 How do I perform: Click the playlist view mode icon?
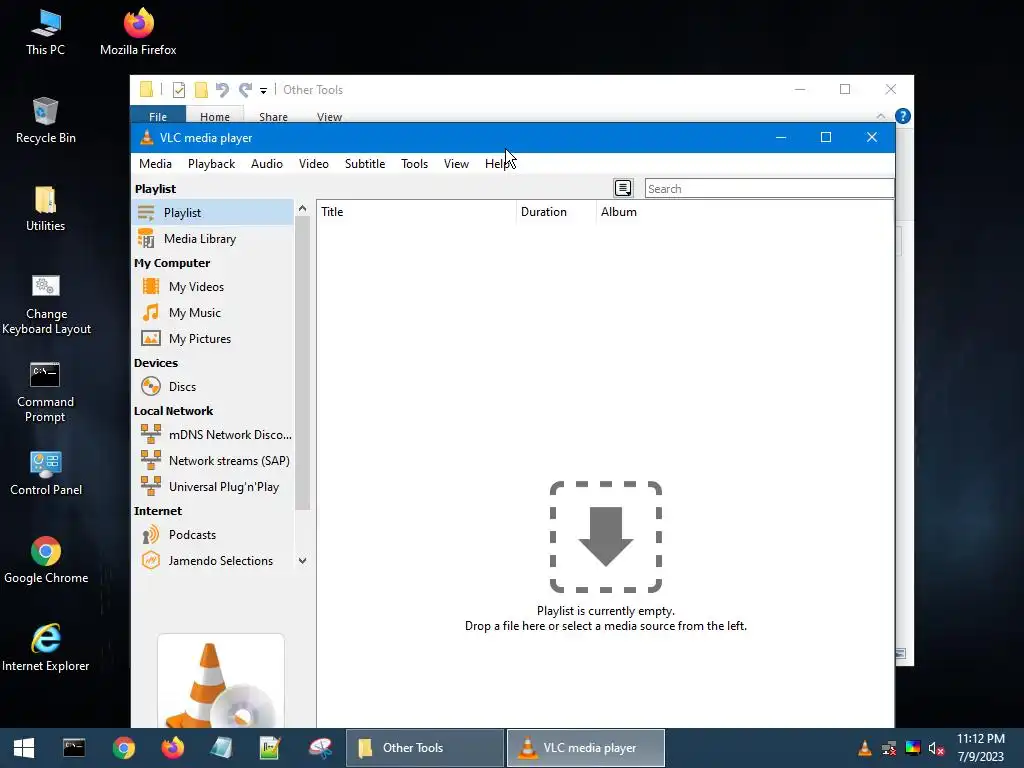tap(623, 188)
